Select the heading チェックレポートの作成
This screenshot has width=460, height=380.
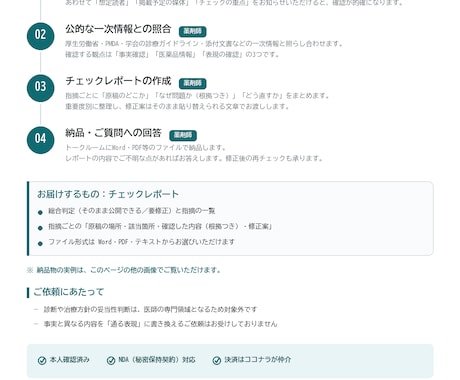[118, 81]
